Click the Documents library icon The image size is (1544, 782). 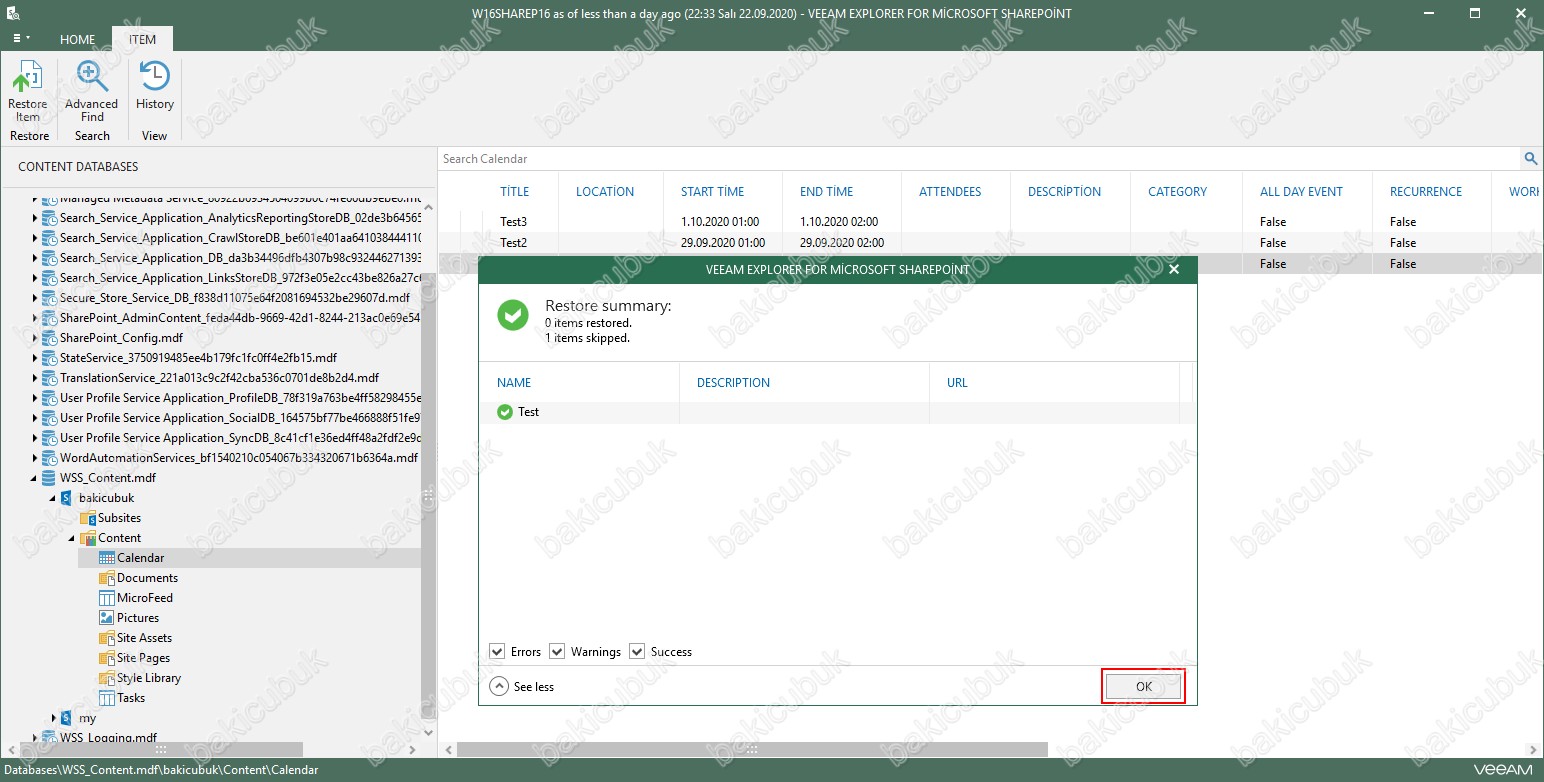tap(107, 578)
